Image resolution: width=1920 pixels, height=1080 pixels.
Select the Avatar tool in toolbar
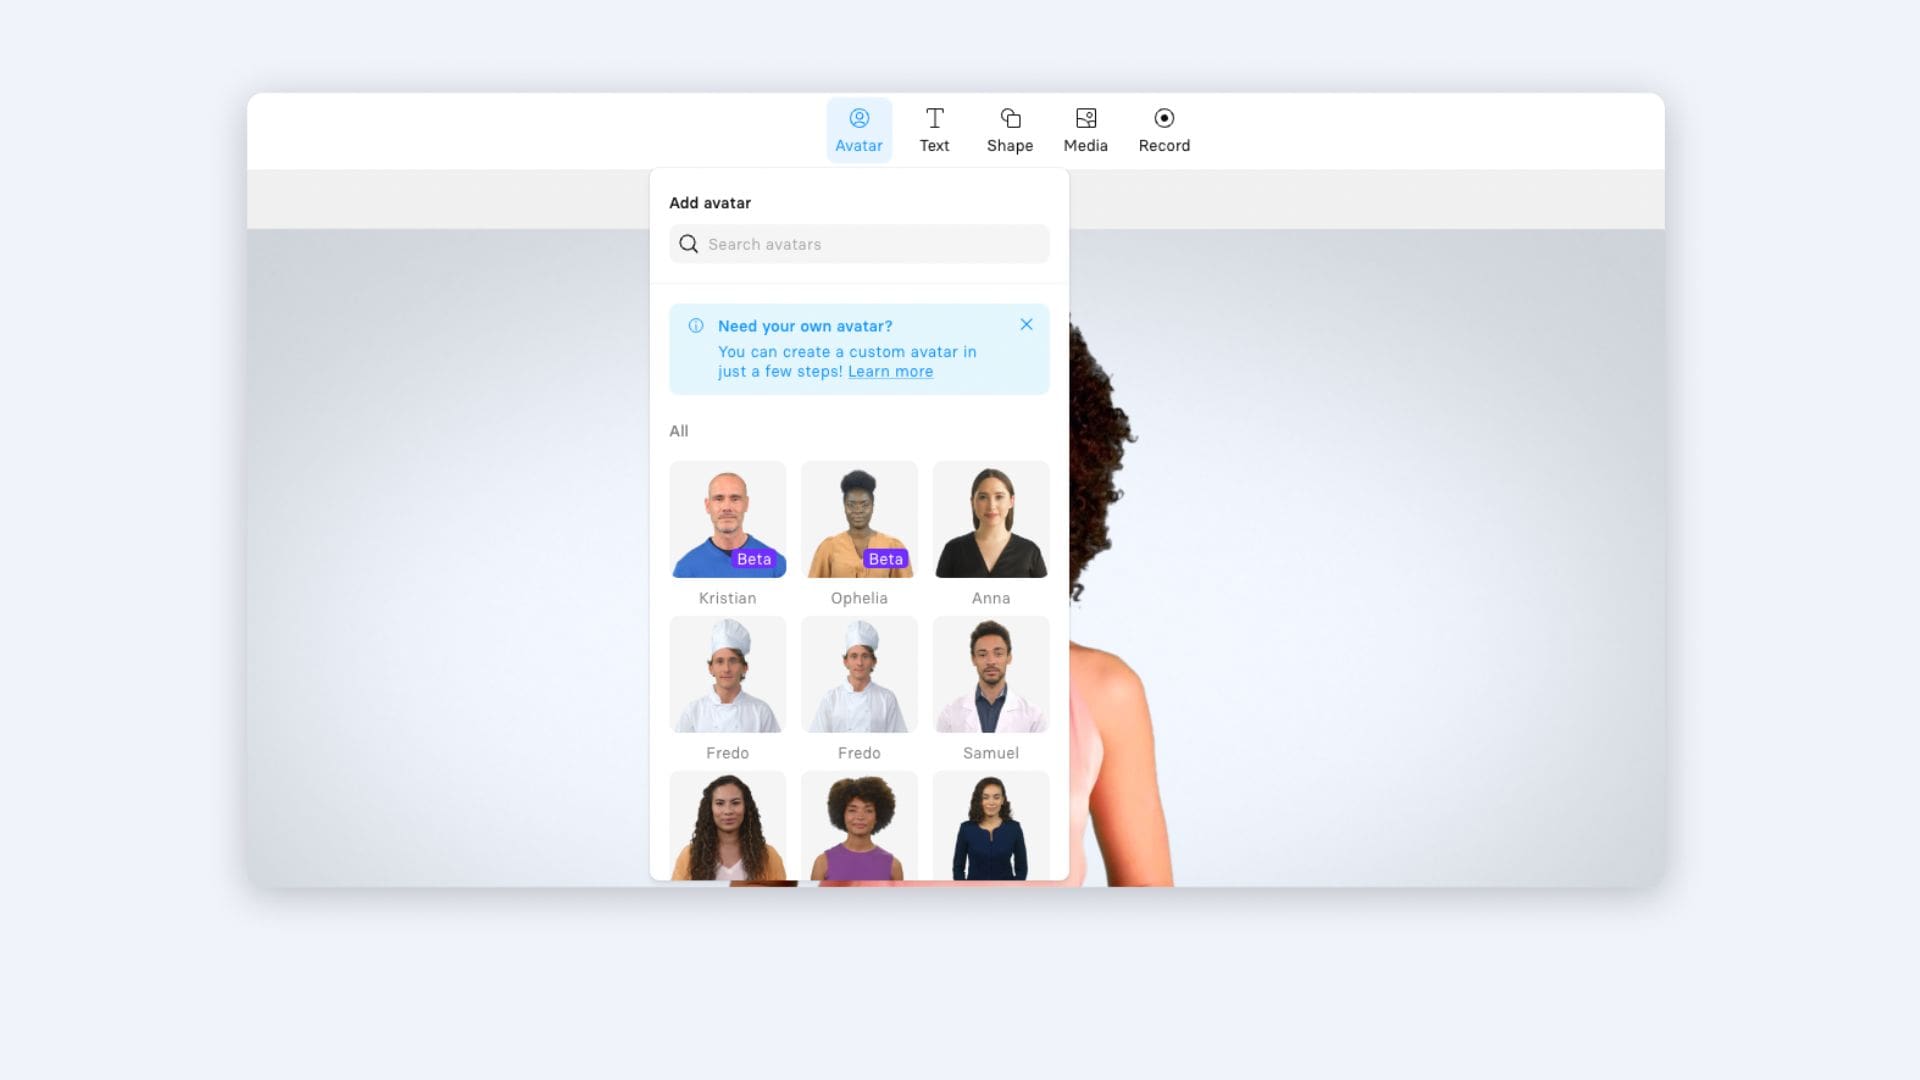point(858,129)
